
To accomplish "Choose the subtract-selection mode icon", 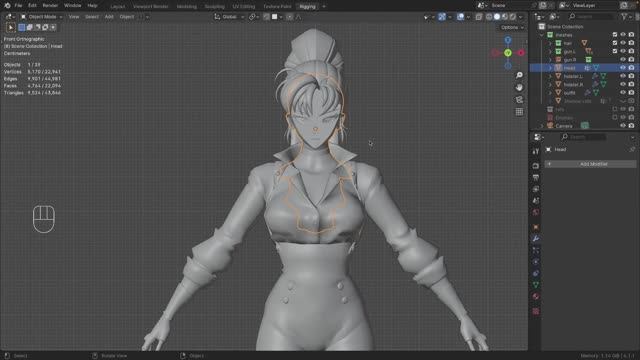I will [x=37, y=27].
